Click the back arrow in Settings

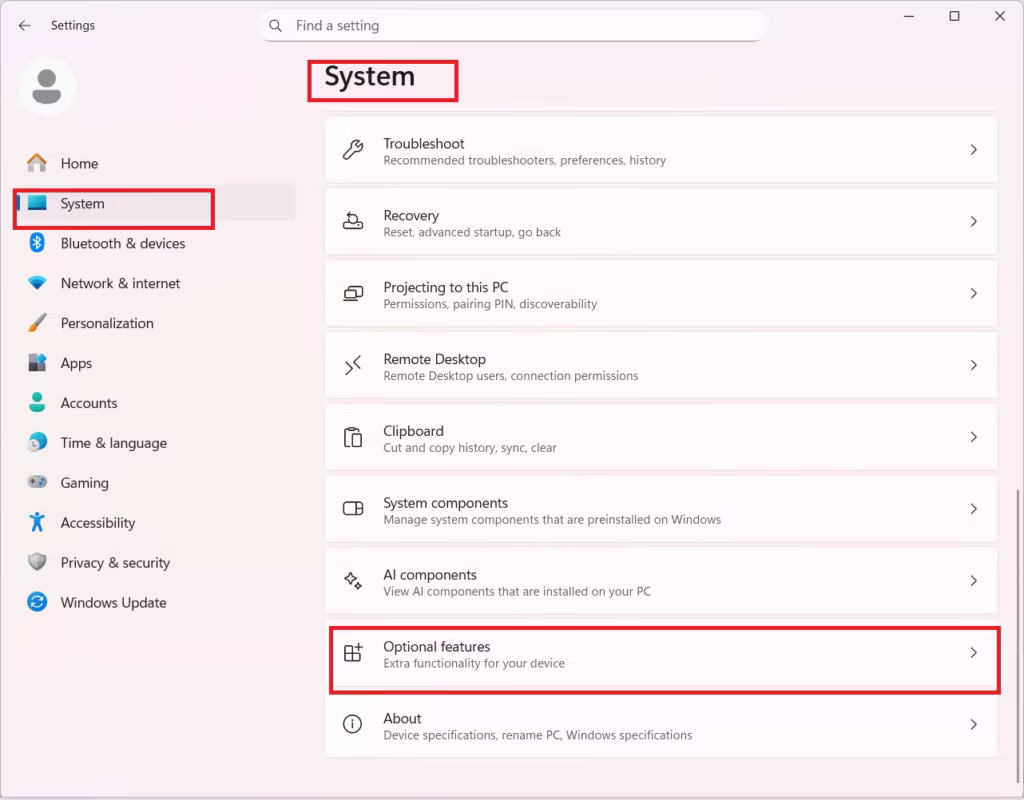tap(25, 25)
